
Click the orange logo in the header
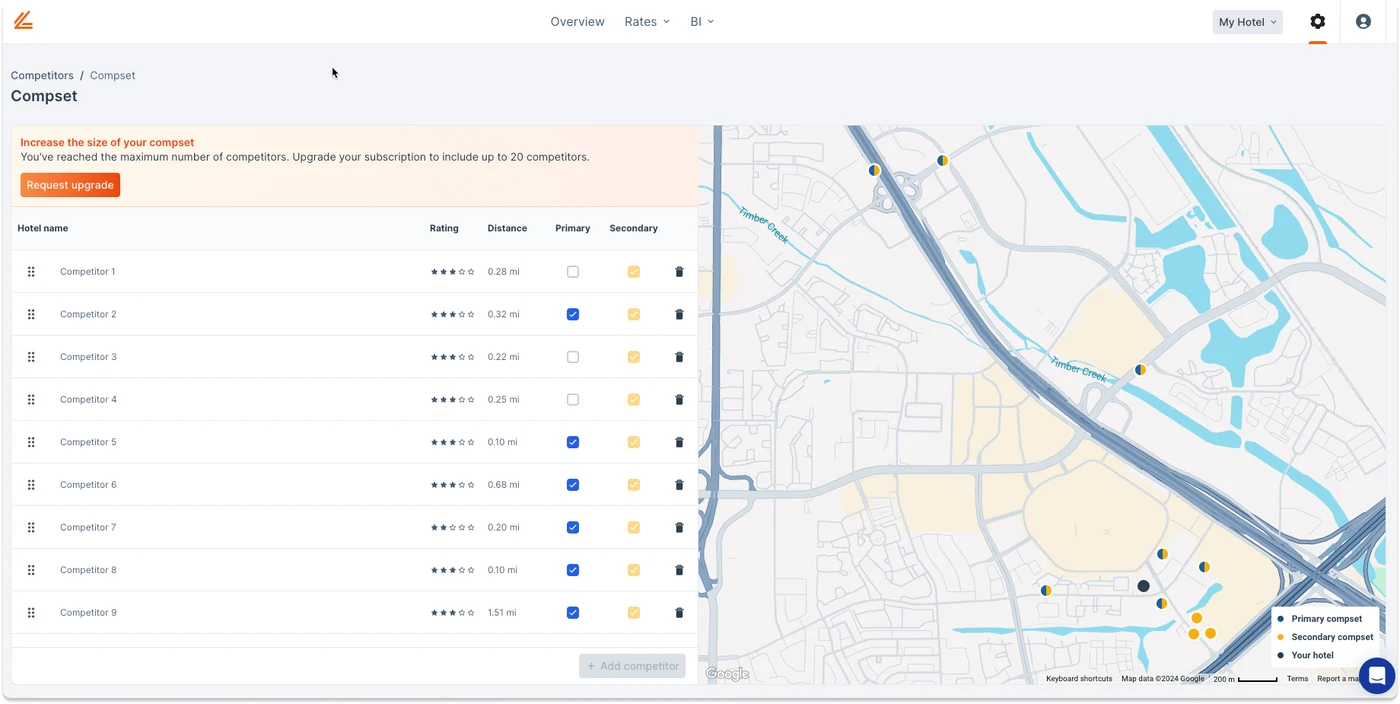point(23,21)
